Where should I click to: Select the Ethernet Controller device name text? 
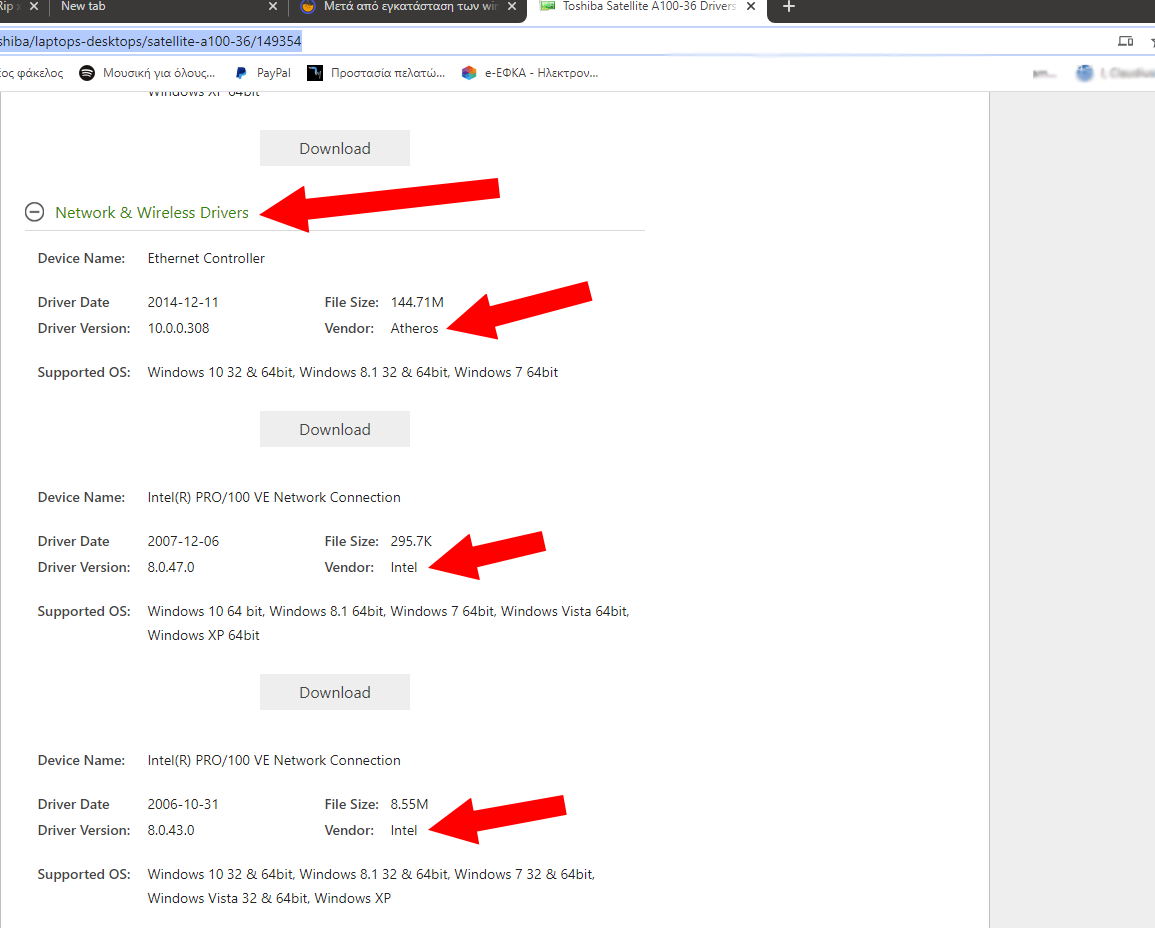[x=206, y=259]
